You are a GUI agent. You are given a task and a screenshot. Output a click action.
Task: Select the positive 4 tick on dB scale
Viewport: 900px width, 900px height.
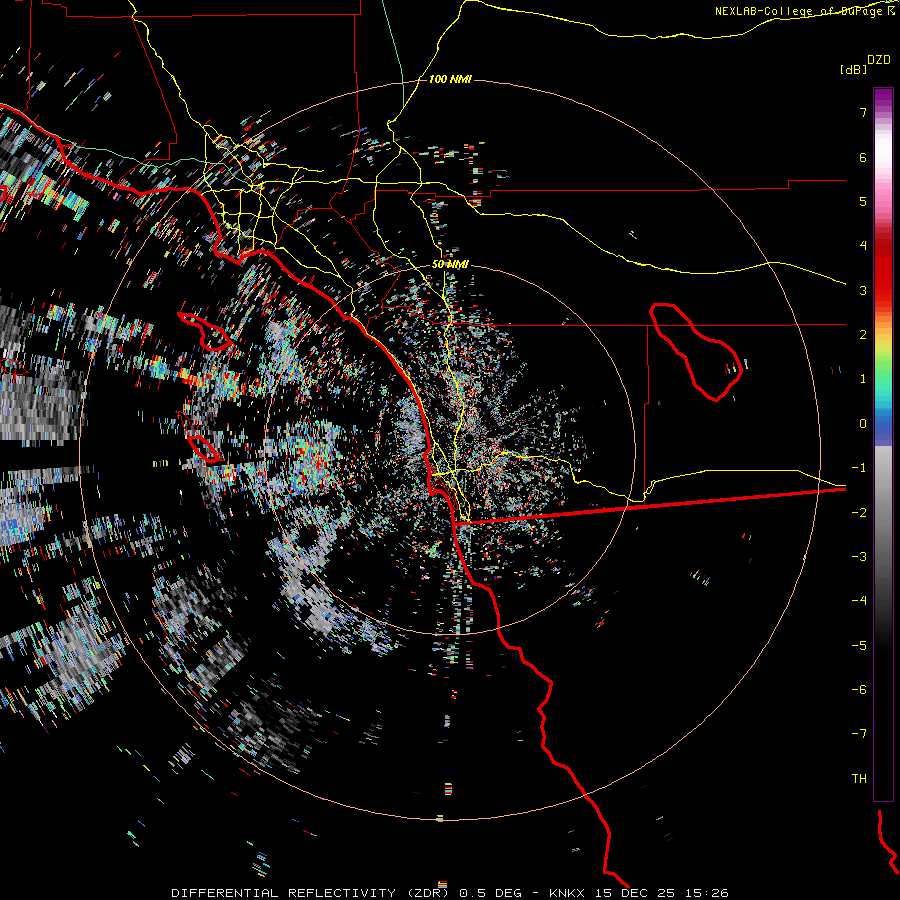pyautogui.click(x=863, y=246)
